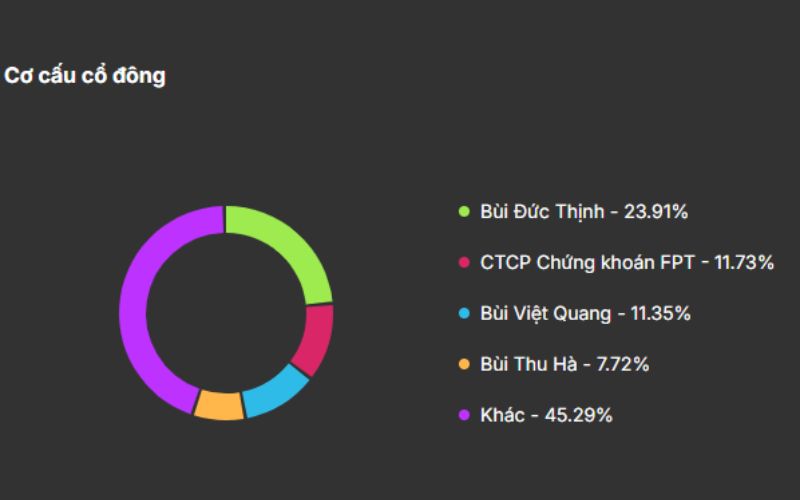This screenshot has width=800, height=500.
Task: Click the Cơ cấu cổ đông heading
Action: tap(85, 76)
